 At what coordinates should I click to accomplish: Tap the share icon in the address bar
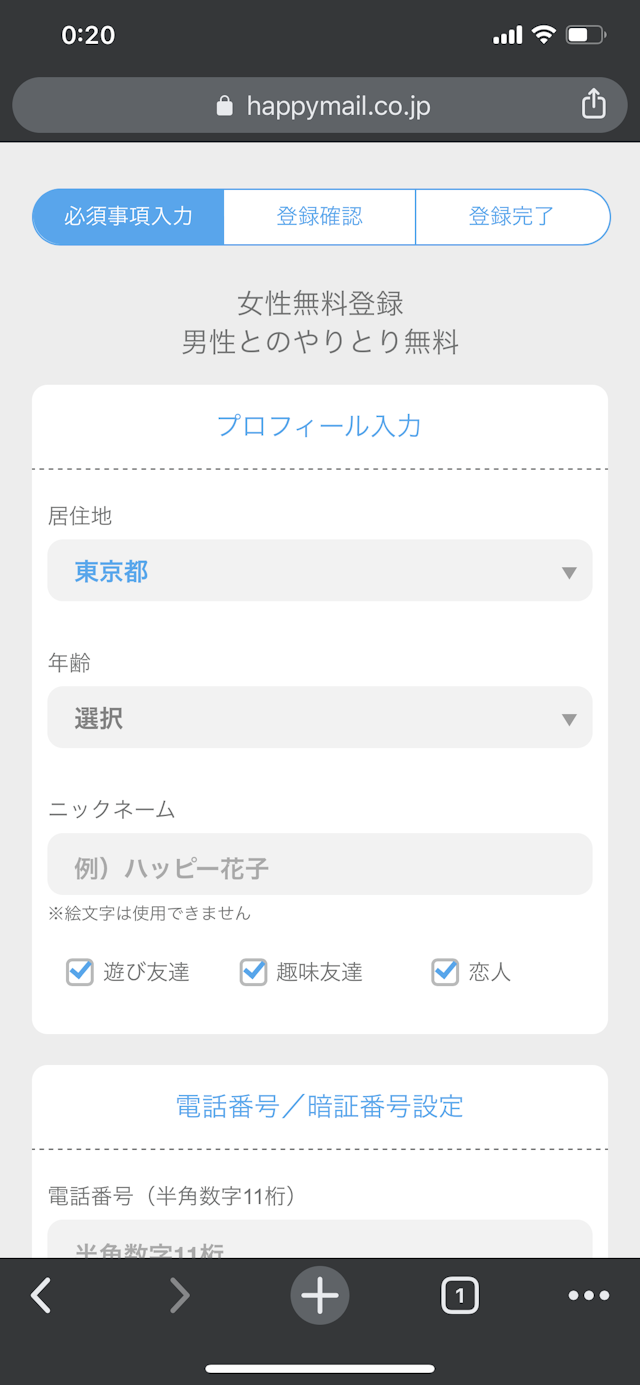click(595, 104)
